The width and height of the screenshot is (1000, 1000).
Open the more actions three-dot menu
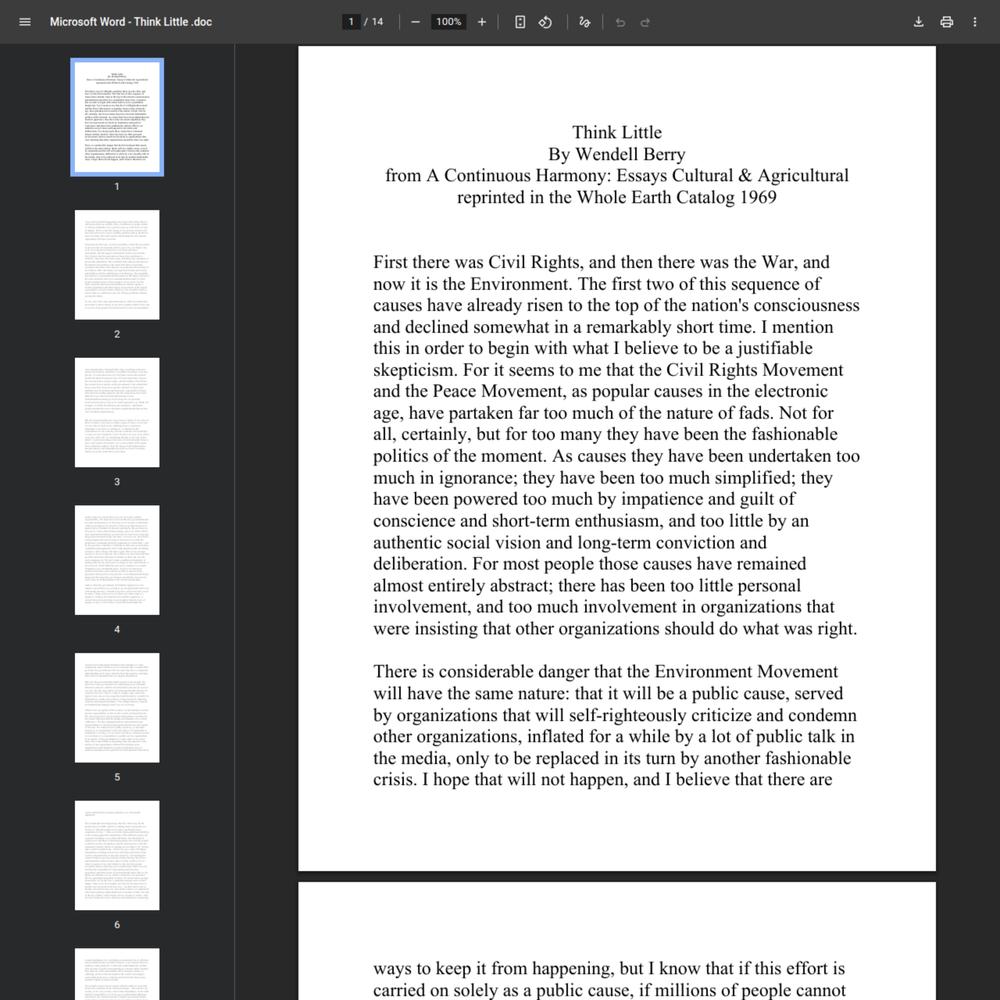pos(975,22)
